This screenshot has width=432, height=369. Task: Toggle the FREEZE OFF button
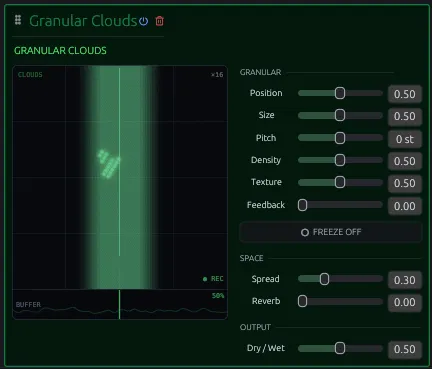(x=331, y=232)
